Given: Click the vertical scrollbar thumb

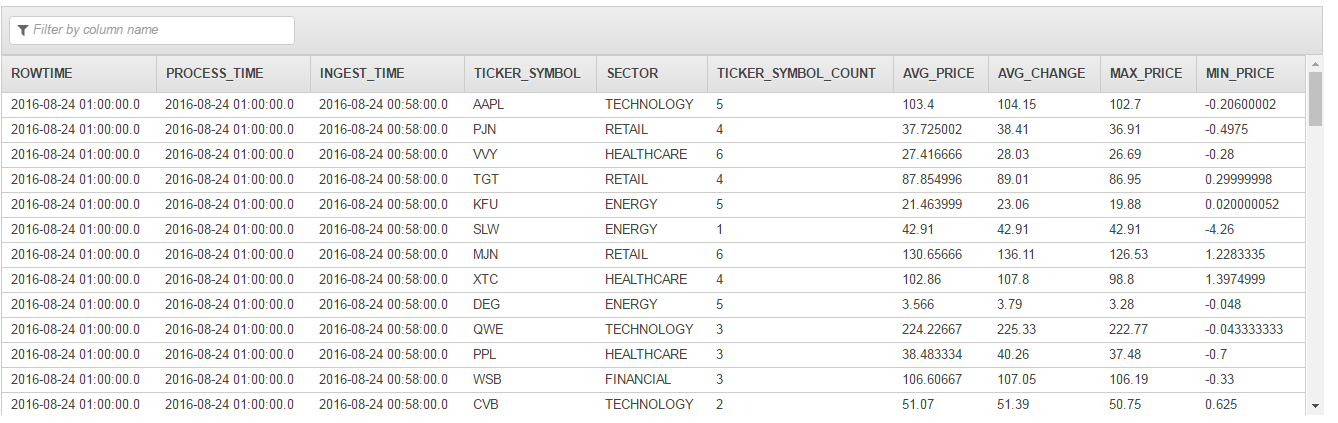Looking at the screenshot, I should click(x=1315, y=99).
